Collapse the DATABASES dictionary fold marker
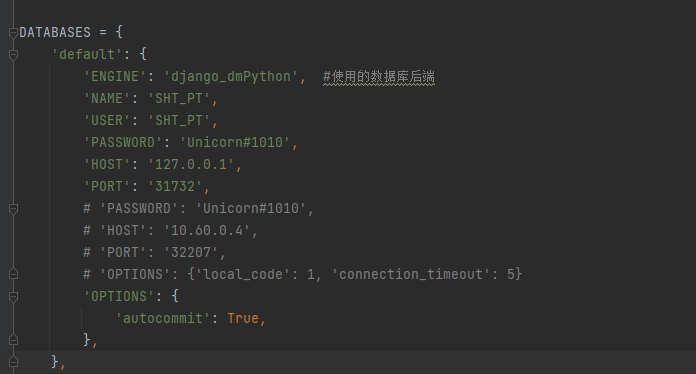This screenshot has height=374, width=696. (13, 32)
